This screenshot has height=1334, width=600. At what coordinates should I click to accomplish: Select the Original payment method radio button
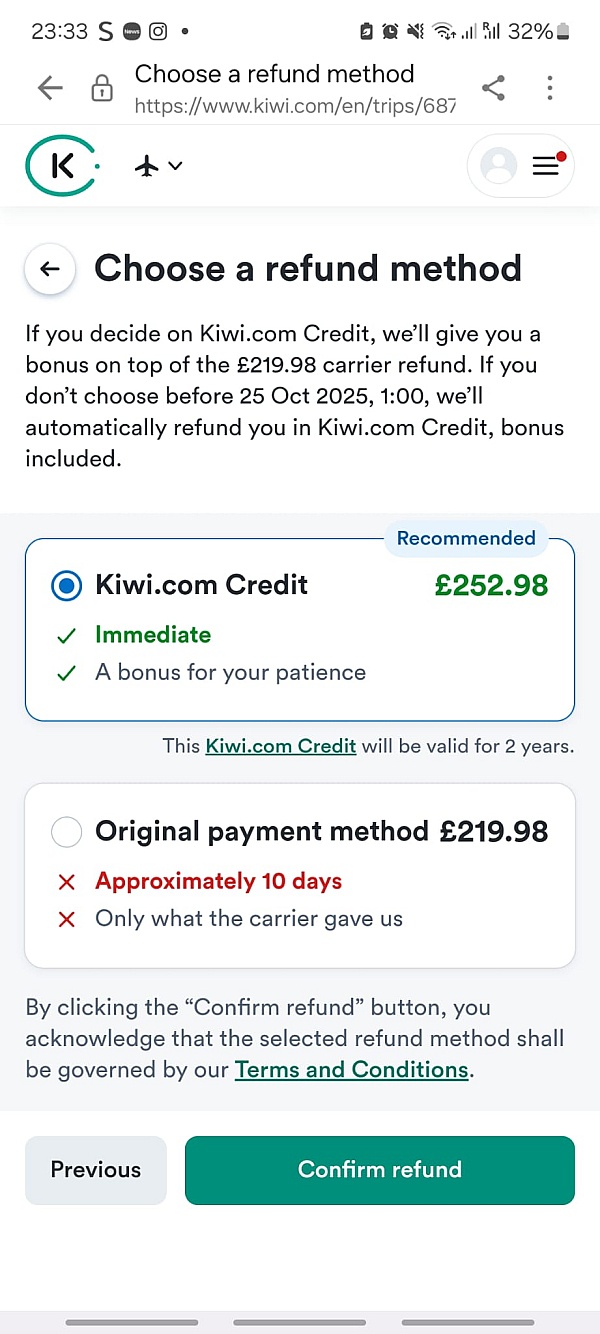67,832
